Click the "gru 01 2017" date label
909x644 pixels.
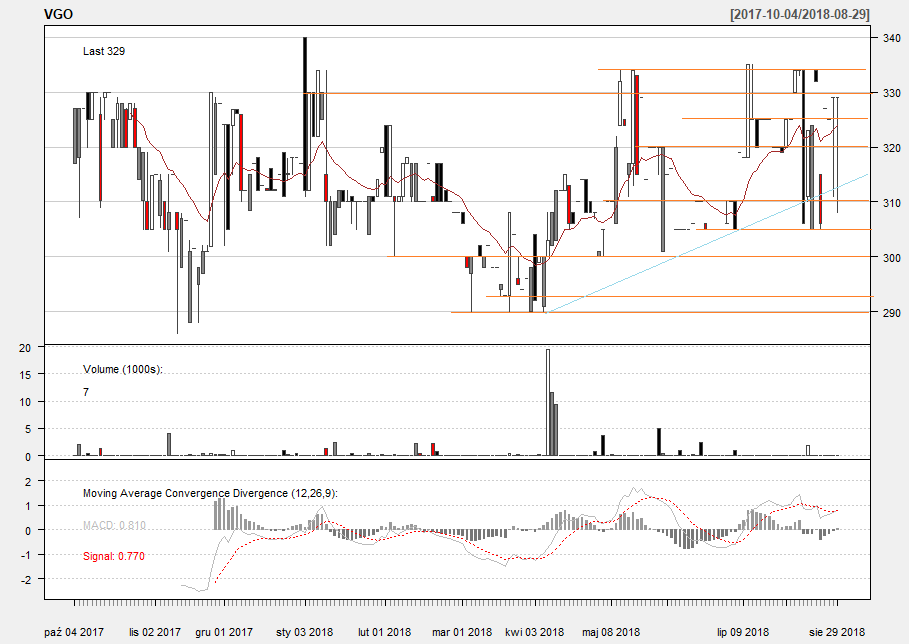click(x=224, y=632)
